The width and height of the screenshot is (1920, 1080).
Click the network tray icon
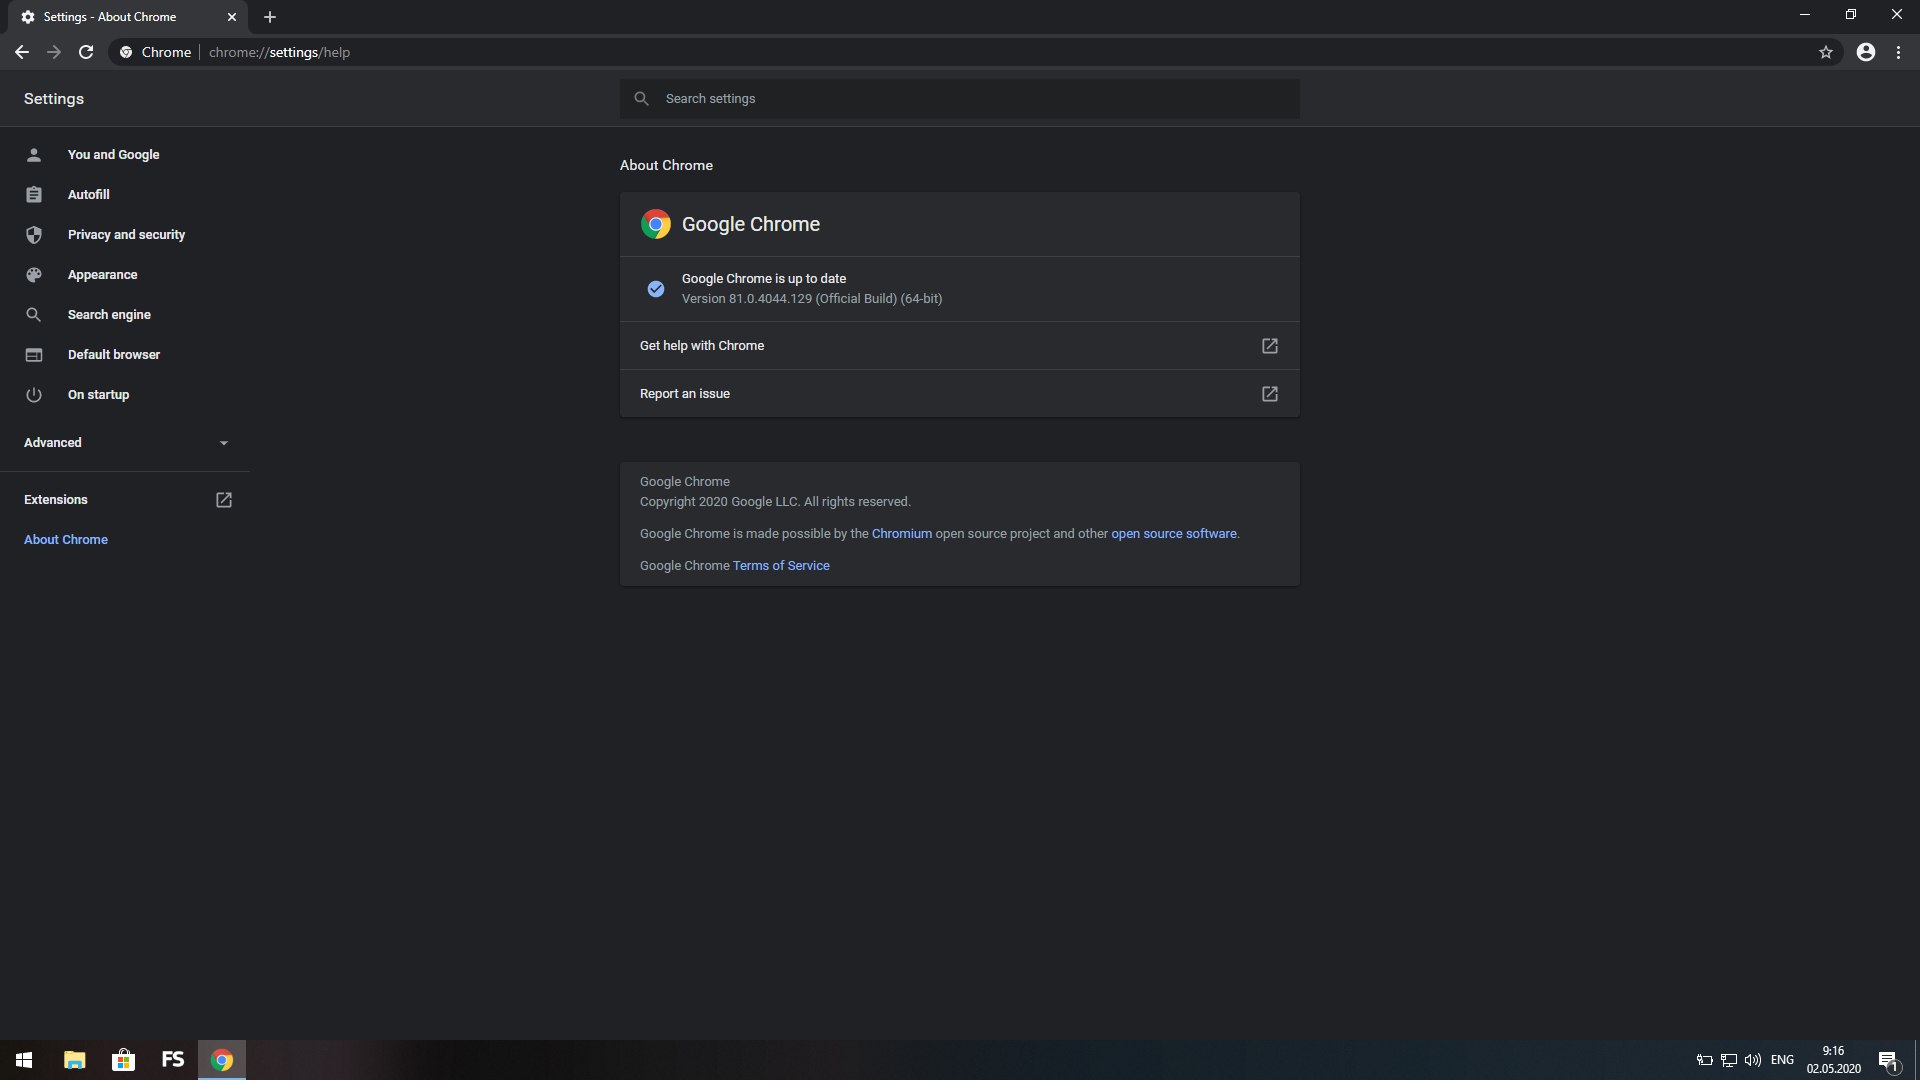1728,1060
